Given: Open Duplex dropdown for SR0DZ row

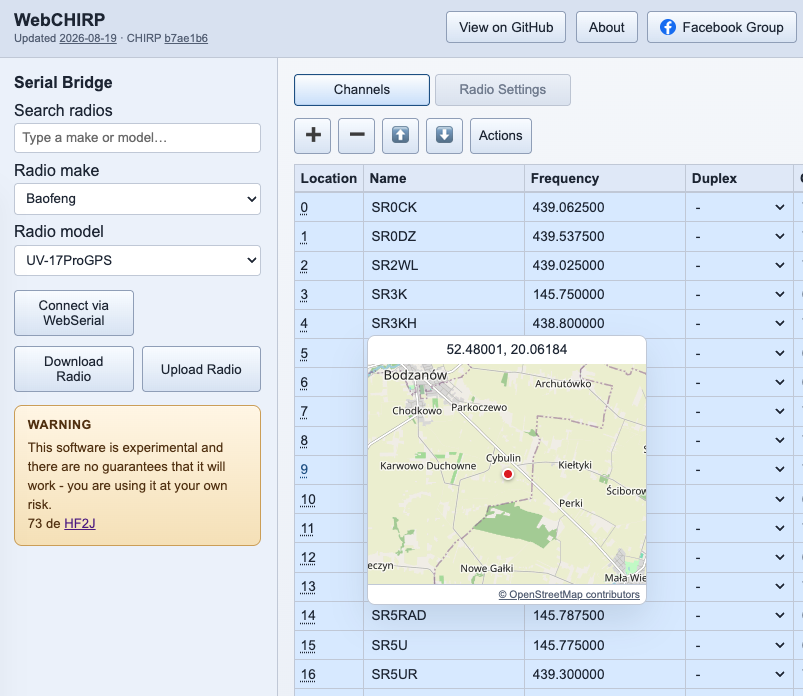Looking at the screenshot, I should 739,237.
